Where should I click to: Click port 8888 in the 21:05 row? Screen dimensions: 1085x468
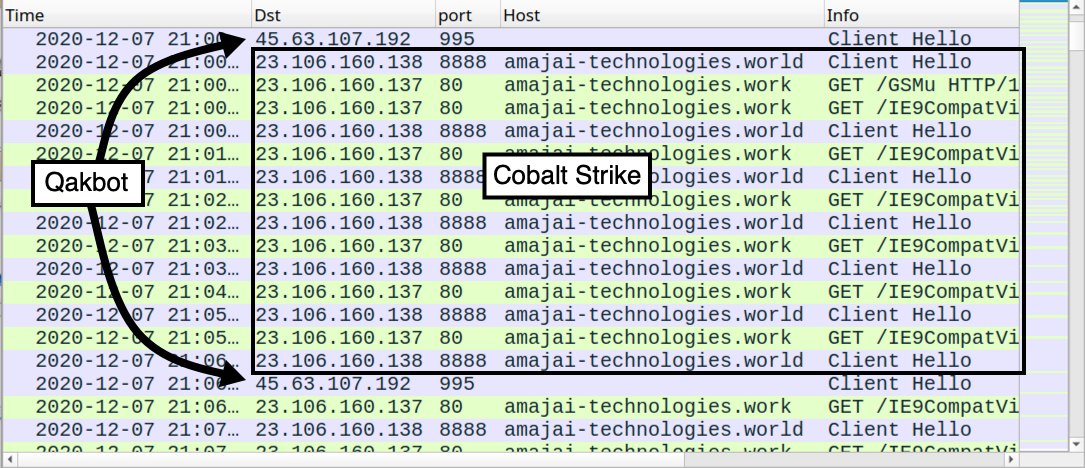[x=462, y=315]
